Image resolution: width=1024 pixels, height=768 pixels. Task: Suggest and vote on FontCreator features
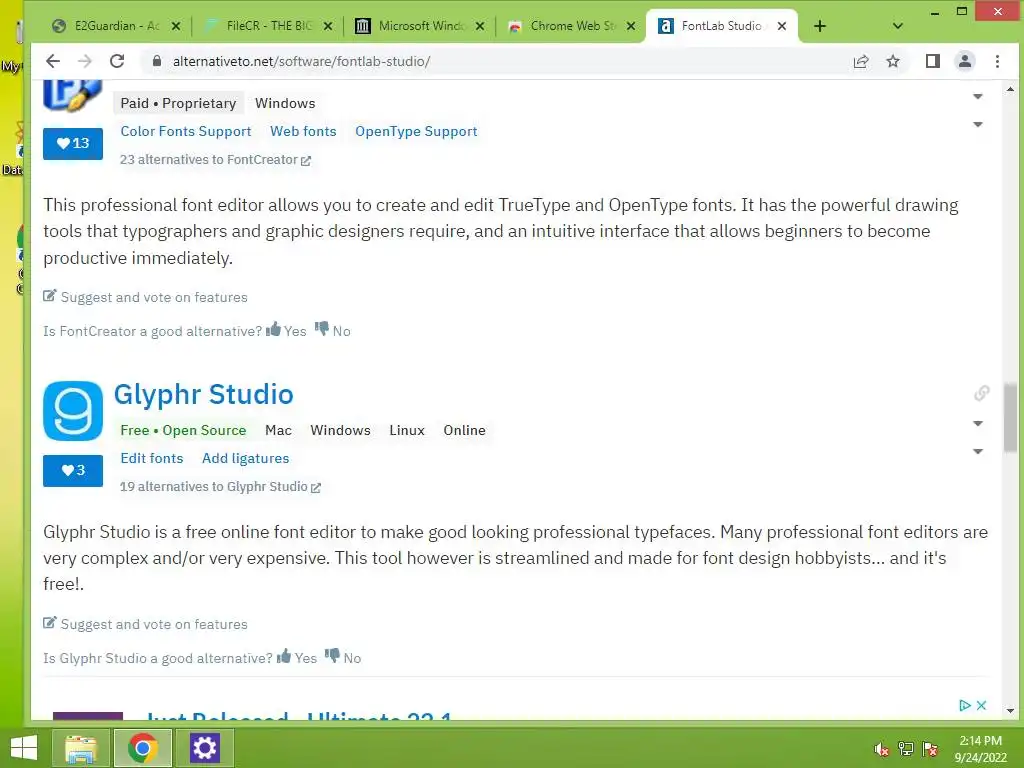point(146,297)
